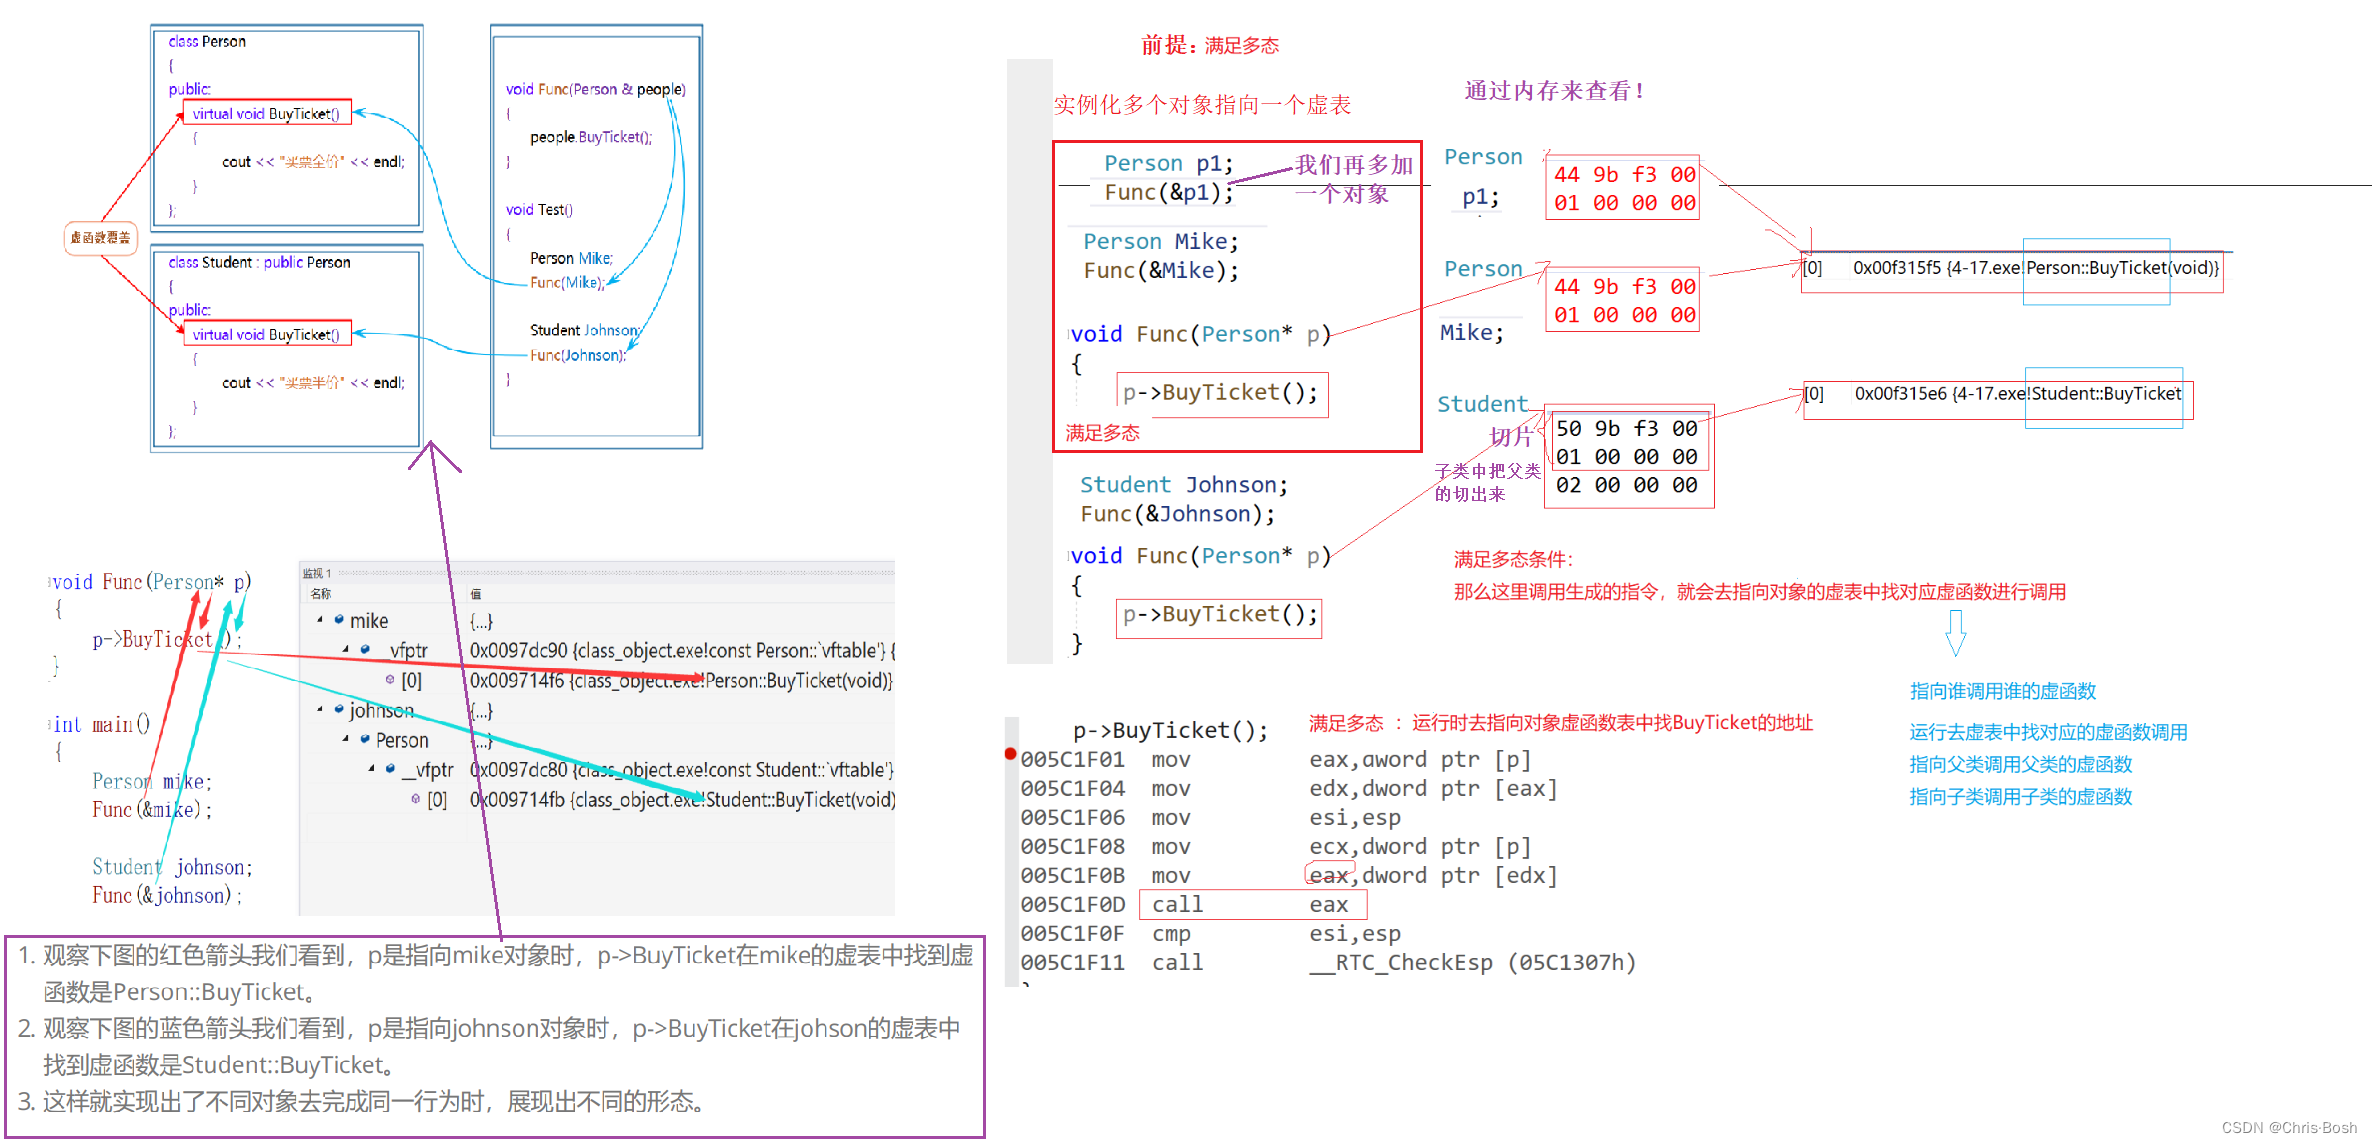Image resolution: width=2372 pixels, height=1143 pixels.
Task: Select the 监视 1 watch panel title
Action: [x=316, y=573]
